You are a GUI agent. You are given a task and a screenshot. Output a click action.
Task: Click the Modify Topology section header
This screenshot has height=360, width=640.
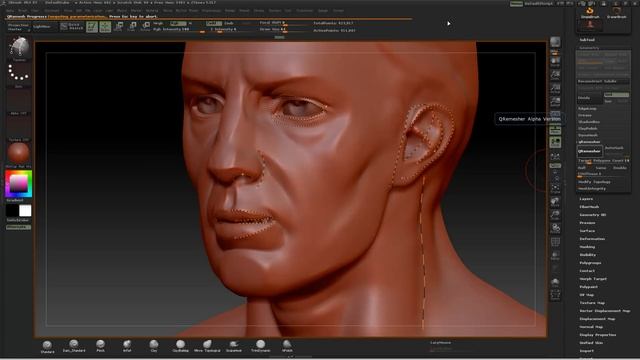pos(594,182)
